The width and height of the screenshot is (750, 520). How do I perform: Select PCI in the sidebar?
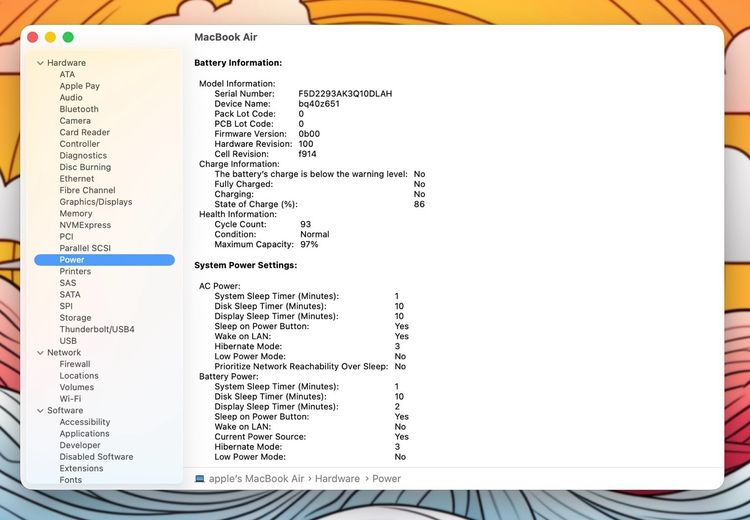point(66,237)
